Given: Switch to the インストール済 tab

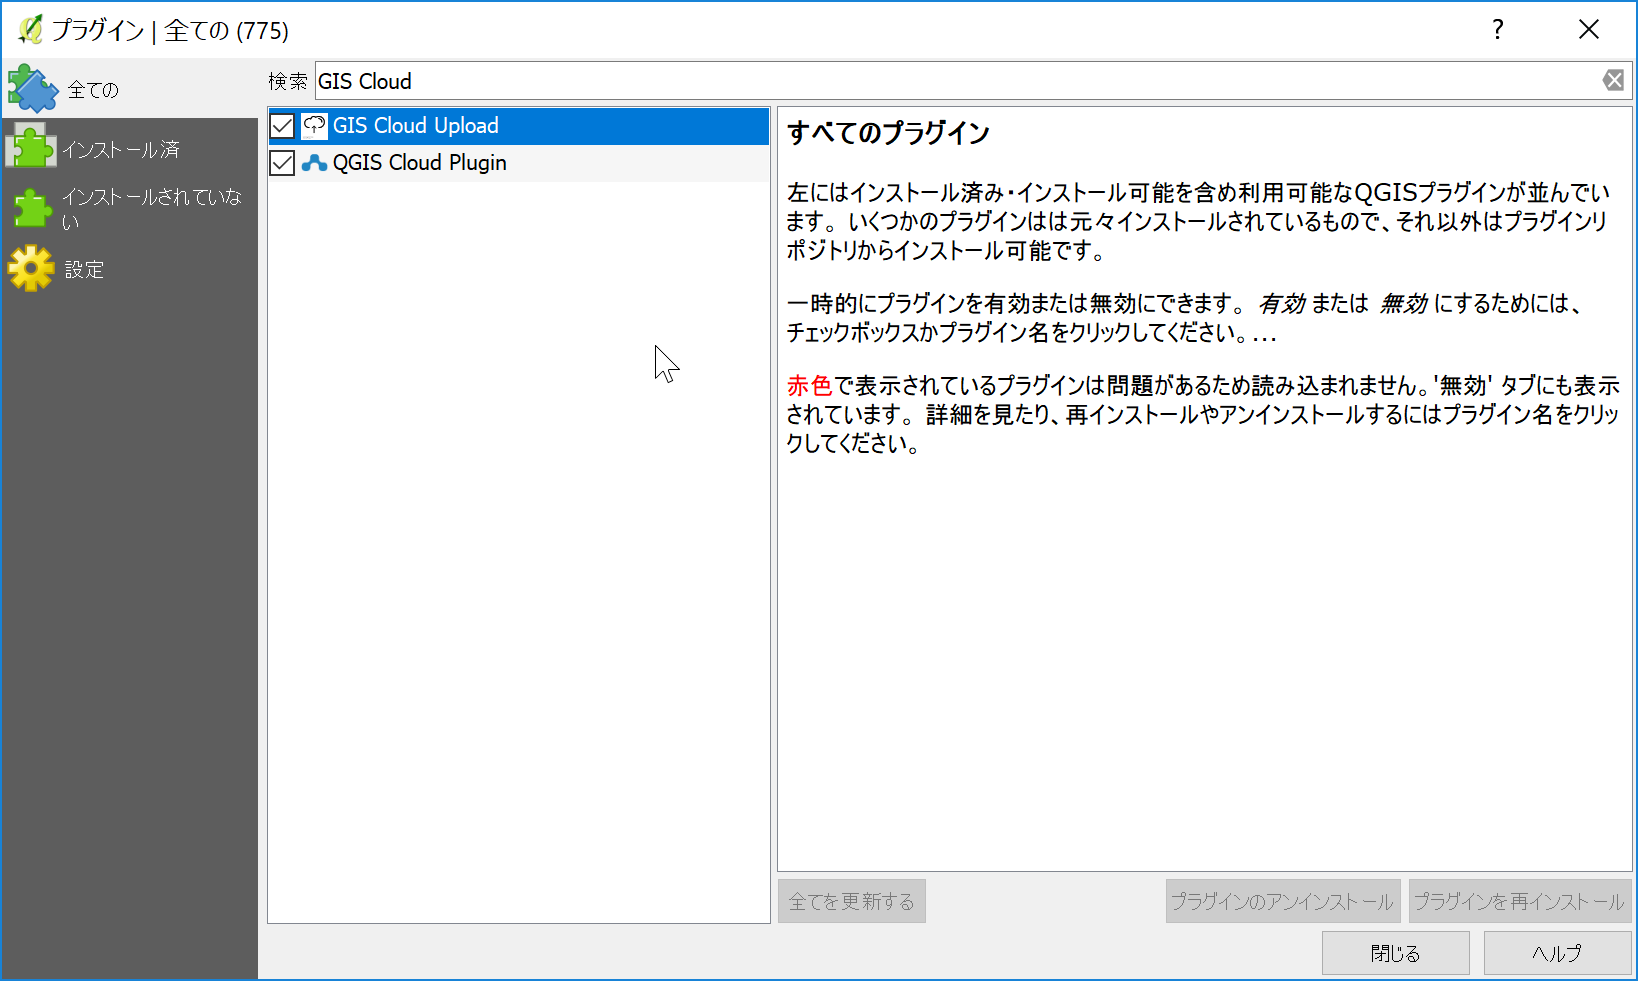Looking at the screenshot, I should pos(130,149).
